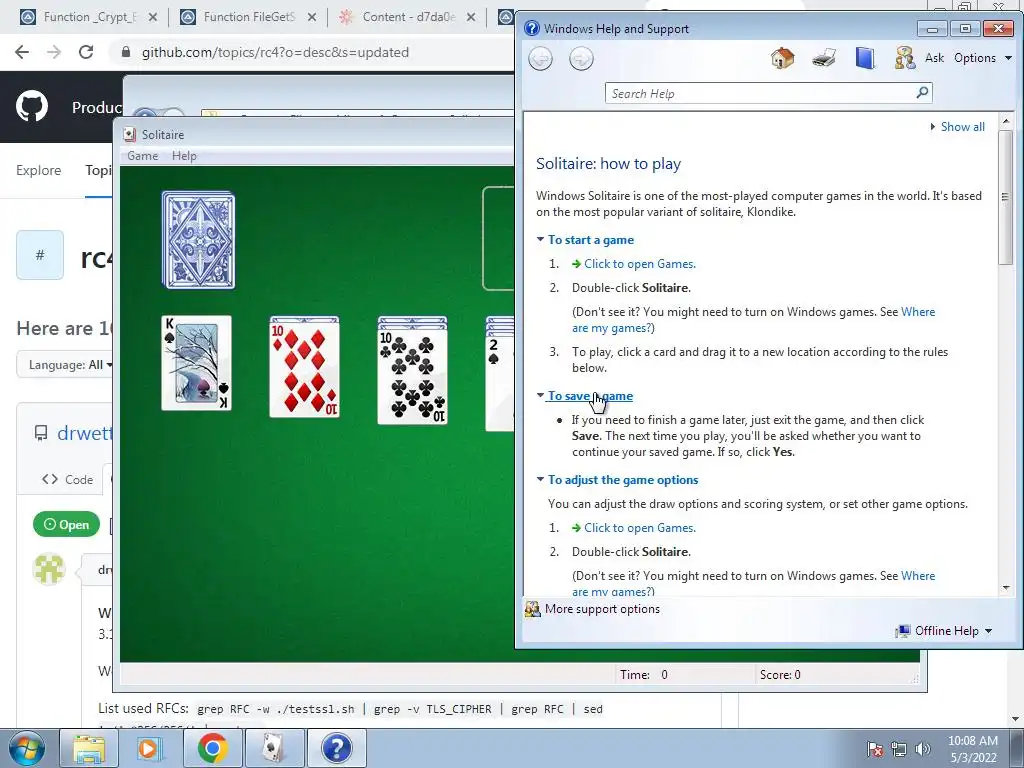
Task: Open the Solitaire Game menu
Action: 142,155
